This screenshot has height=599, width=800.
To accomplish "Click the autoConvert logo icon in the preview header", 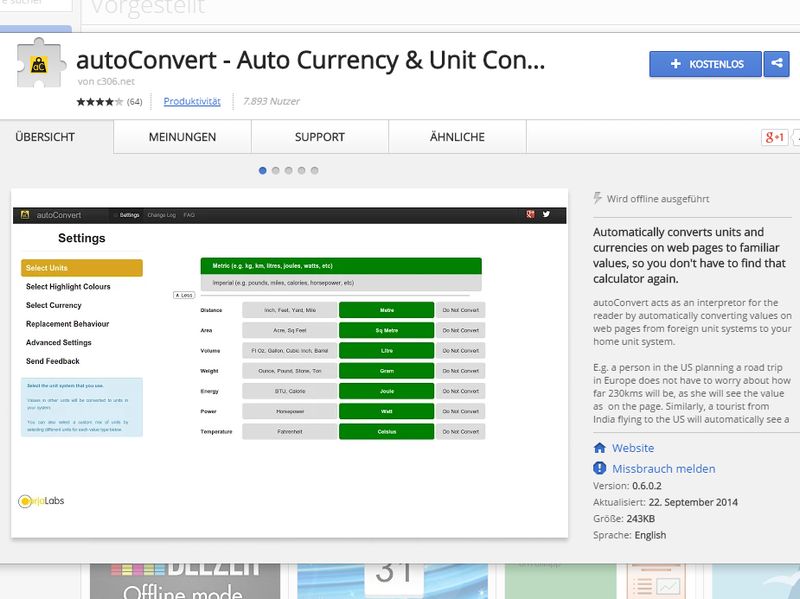I will click(25, 215).
